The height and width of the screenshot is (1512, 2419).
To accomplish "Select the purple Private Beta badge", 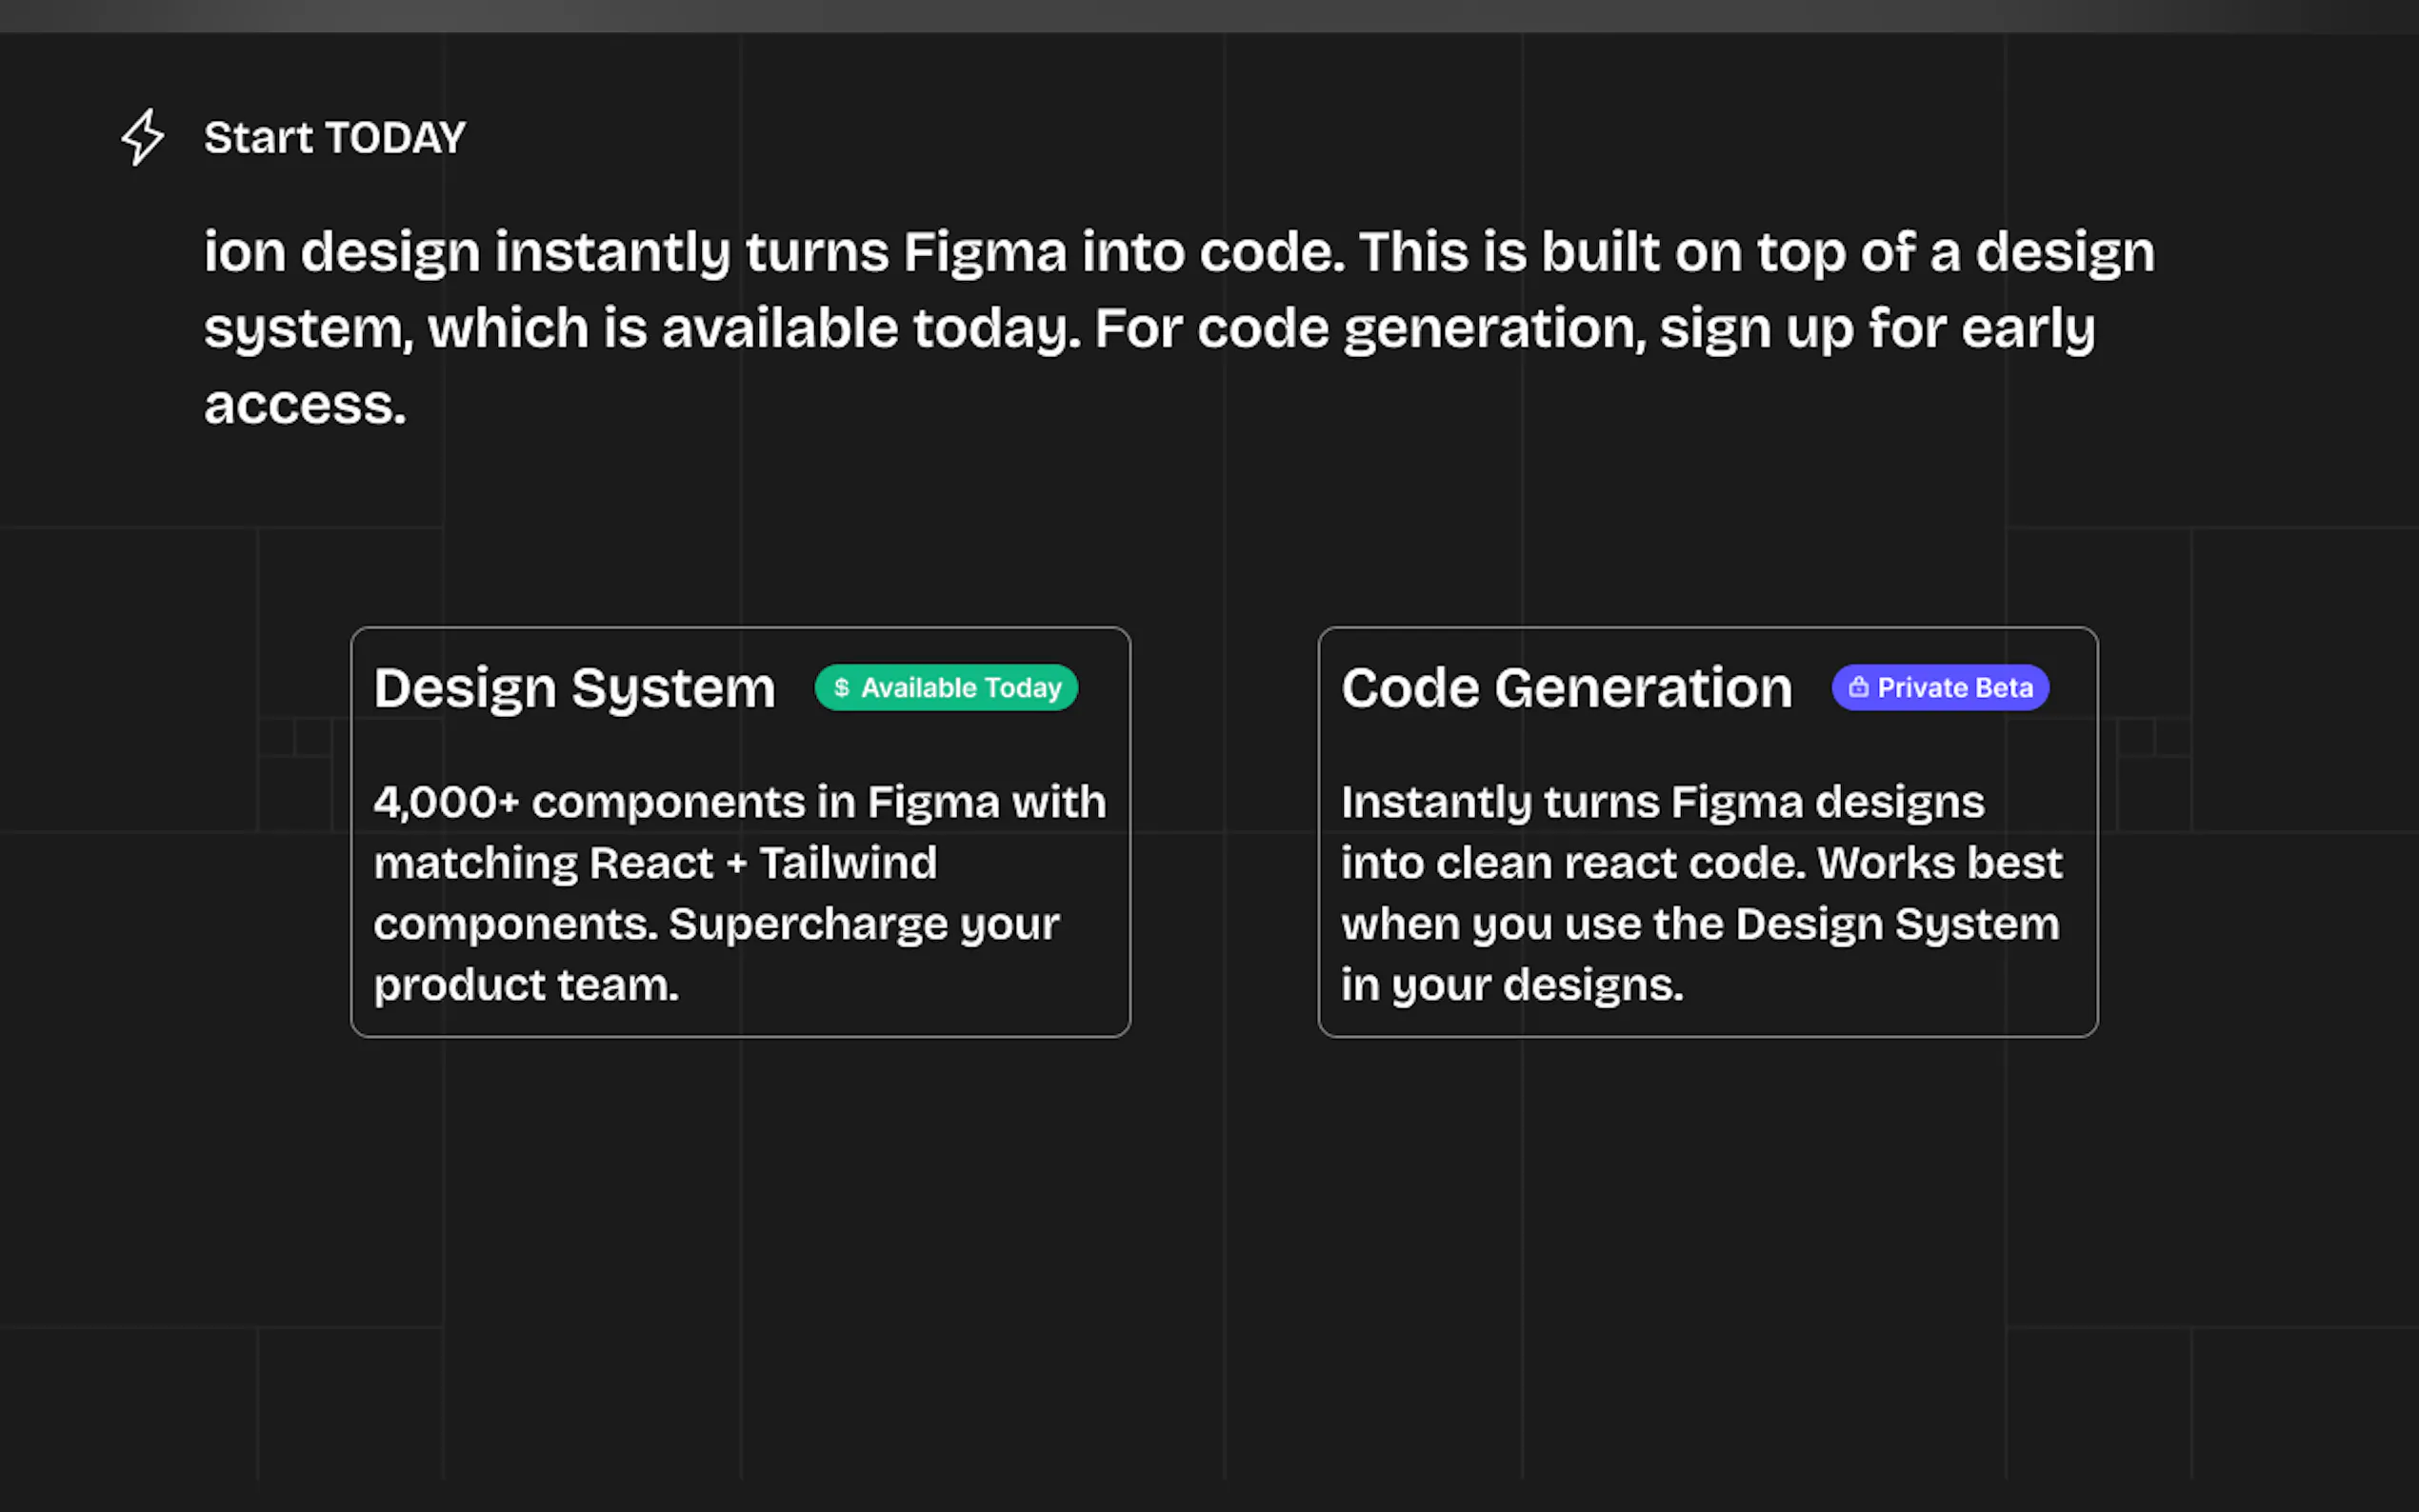I will [1940, 688].
